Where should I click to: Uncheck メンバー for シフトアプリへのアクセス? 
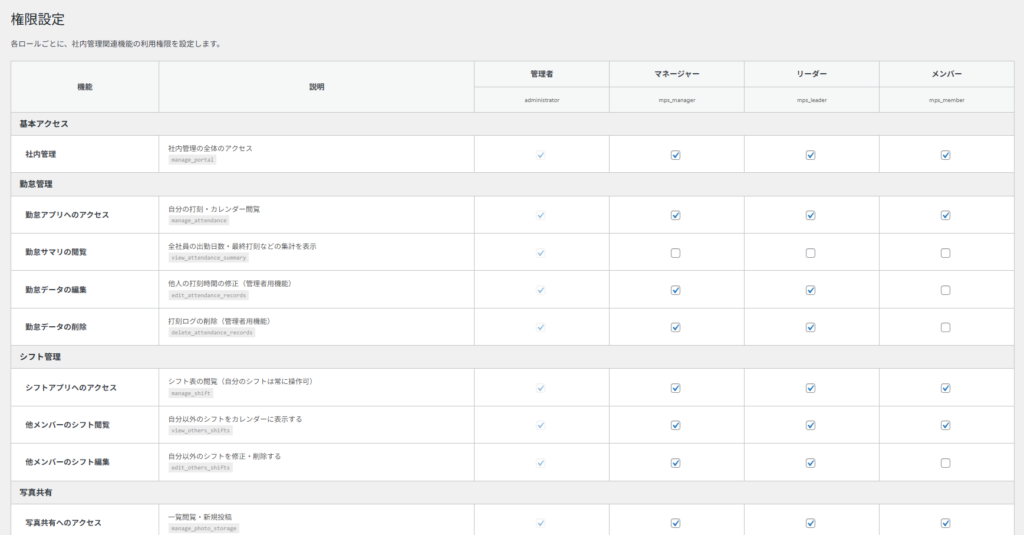(945, 388)
